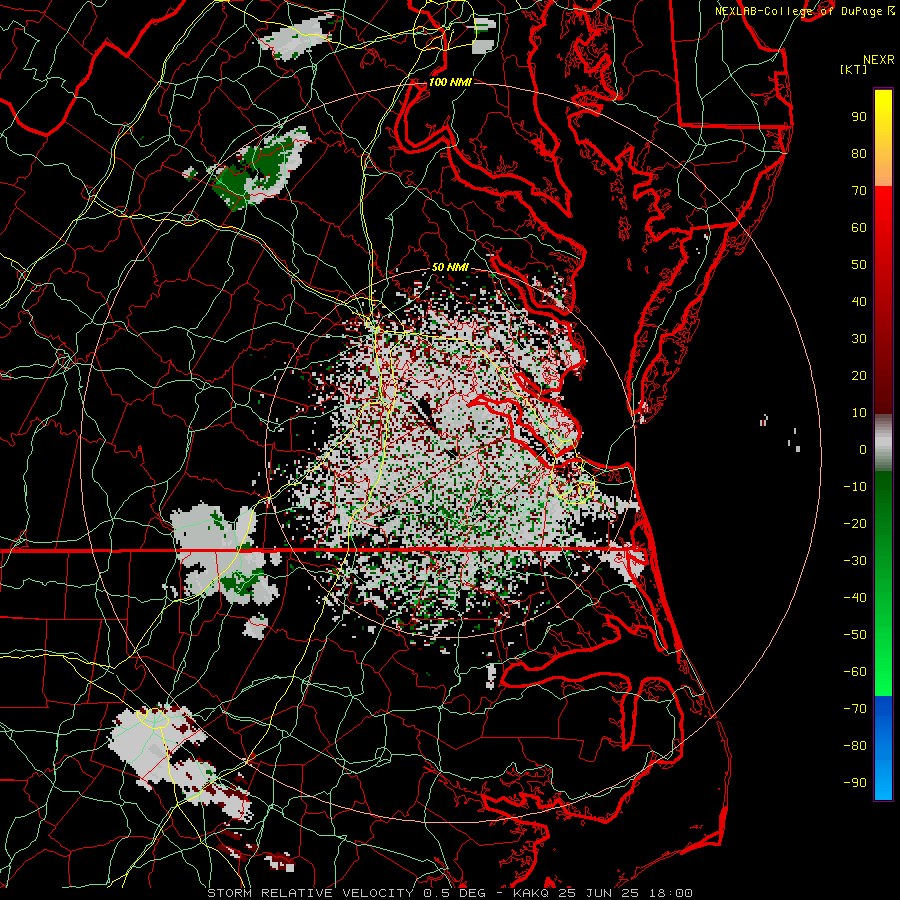Click the -30 knot scale label
Screen dimensions: 900x900
click(855, 561)
